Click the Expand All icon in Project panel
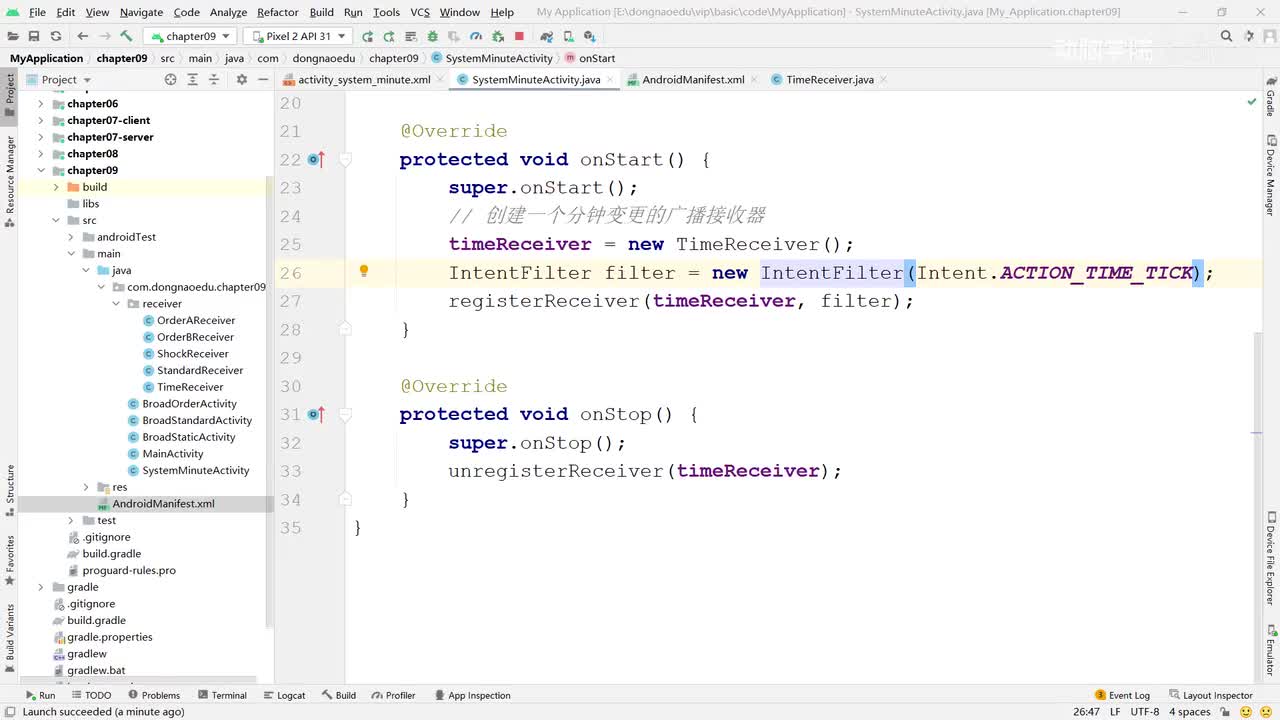This screenshot has width=1280, height=720. (192, 79)
